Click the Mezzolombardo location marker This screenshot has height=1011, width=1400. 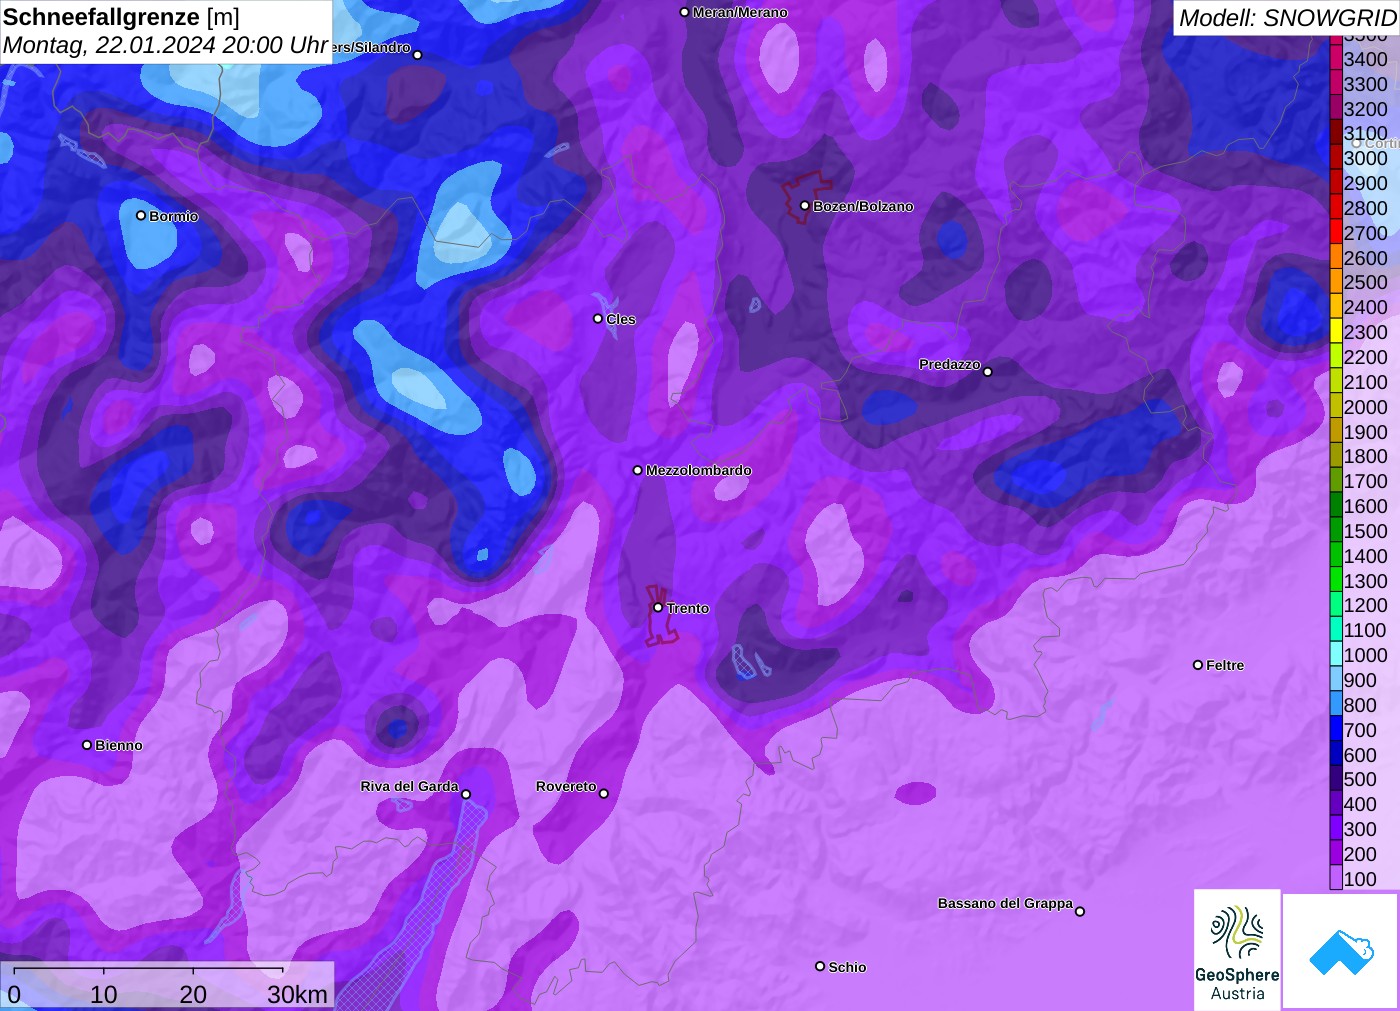tap(637, 469)
